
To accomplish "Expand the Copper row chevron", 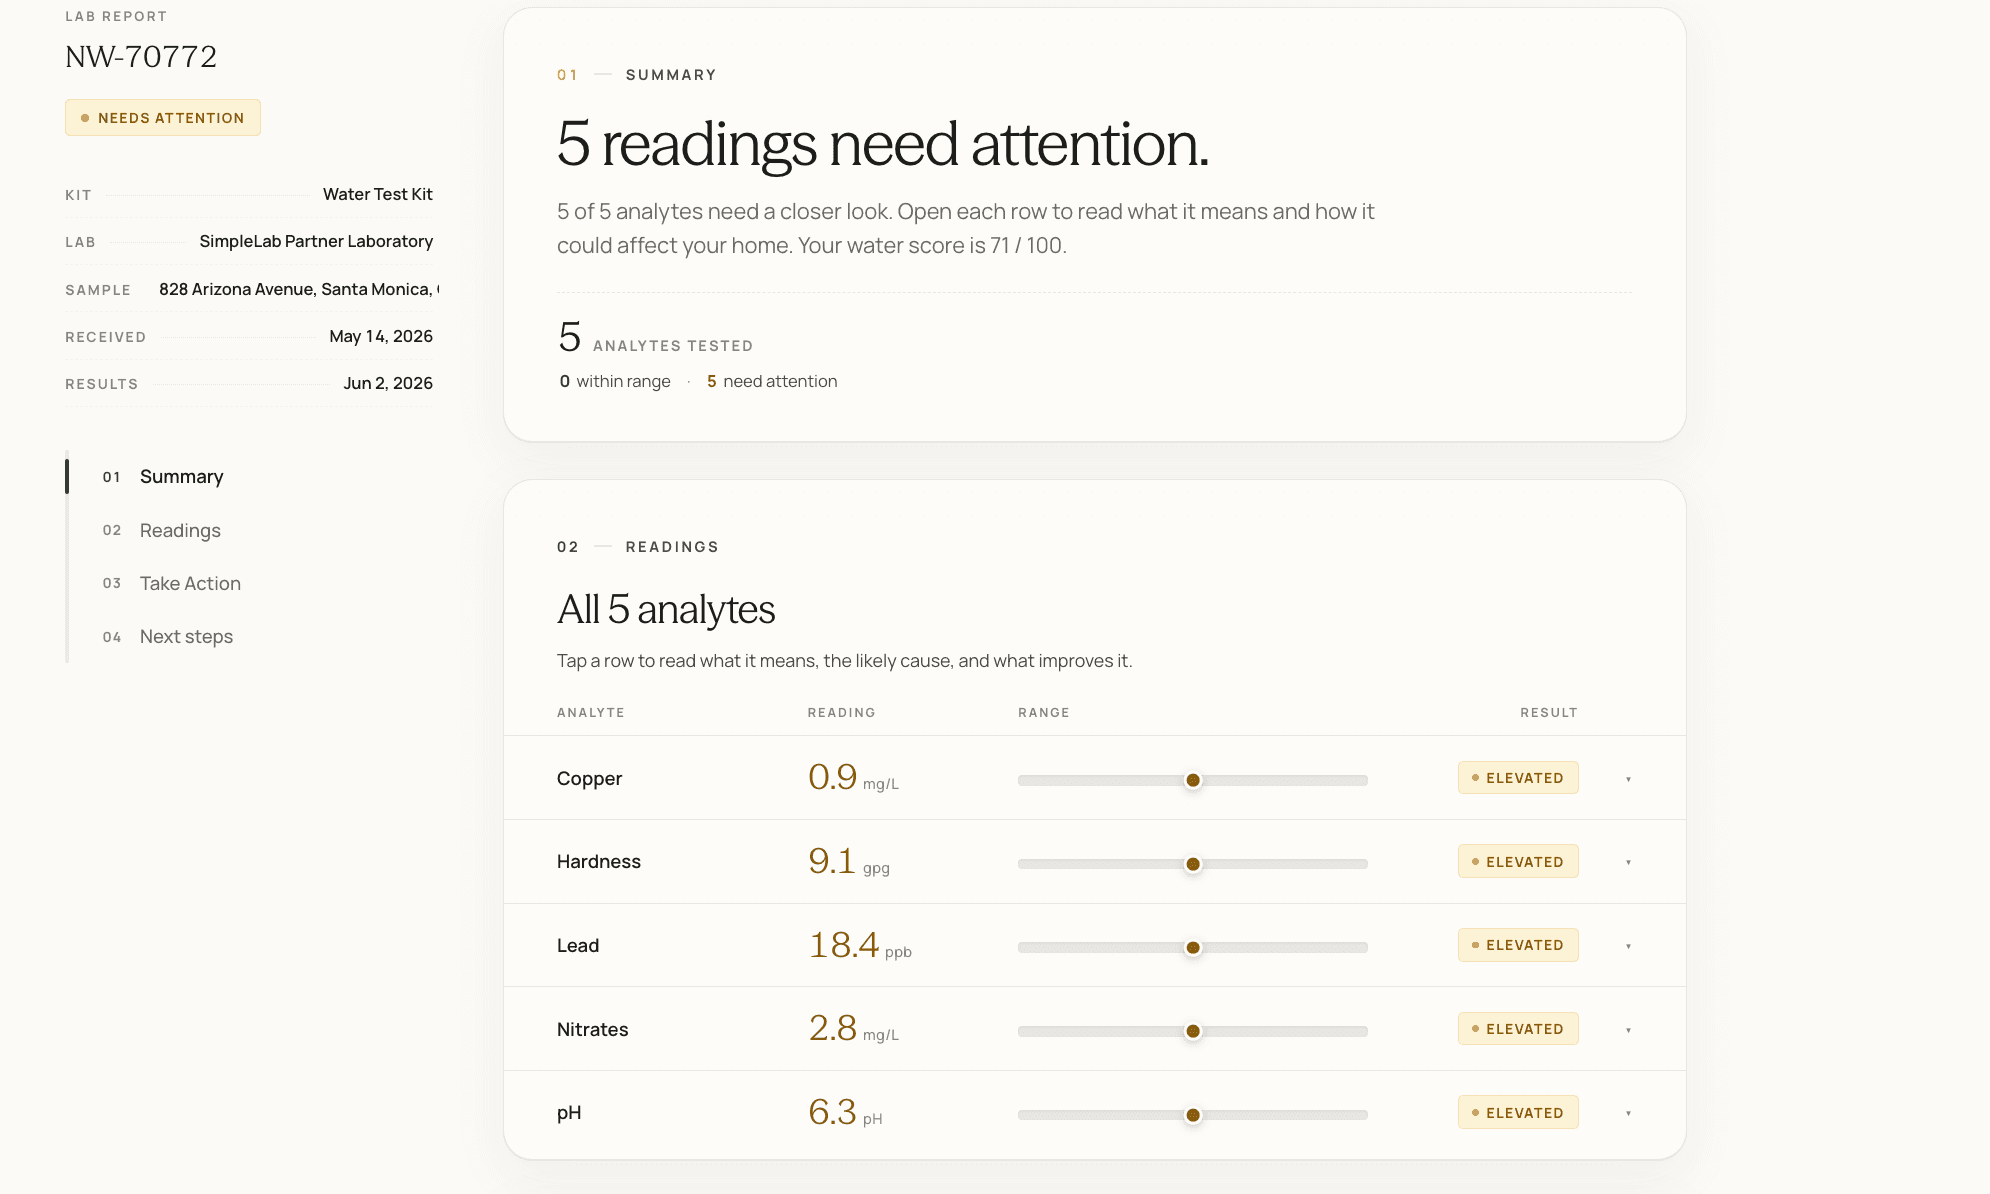I will [1628, 779].
